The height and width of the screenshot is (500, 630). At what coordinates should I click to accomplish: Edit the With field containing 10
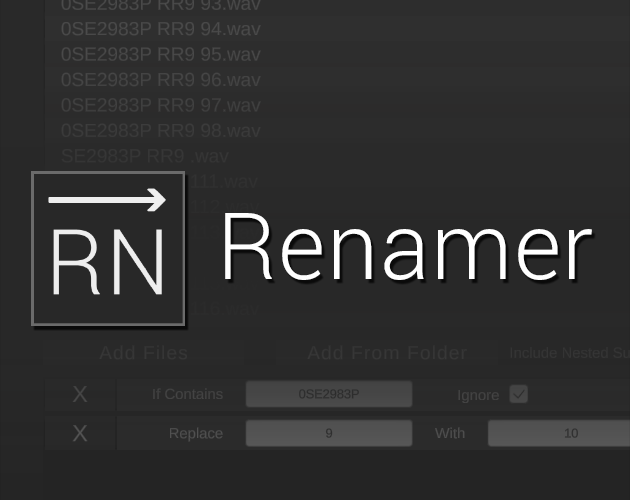coord(559,433)
